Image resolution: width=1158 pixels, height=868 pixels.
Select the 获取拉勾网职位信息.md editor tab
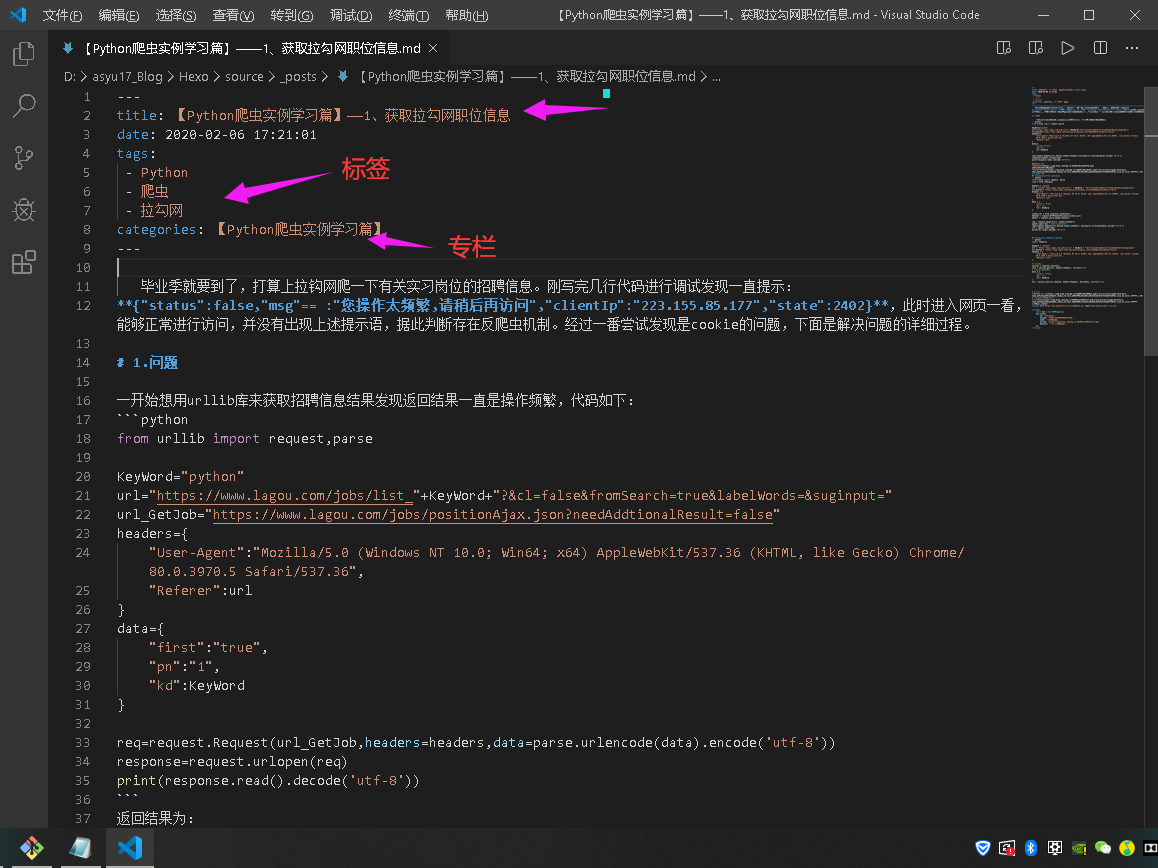251,48
